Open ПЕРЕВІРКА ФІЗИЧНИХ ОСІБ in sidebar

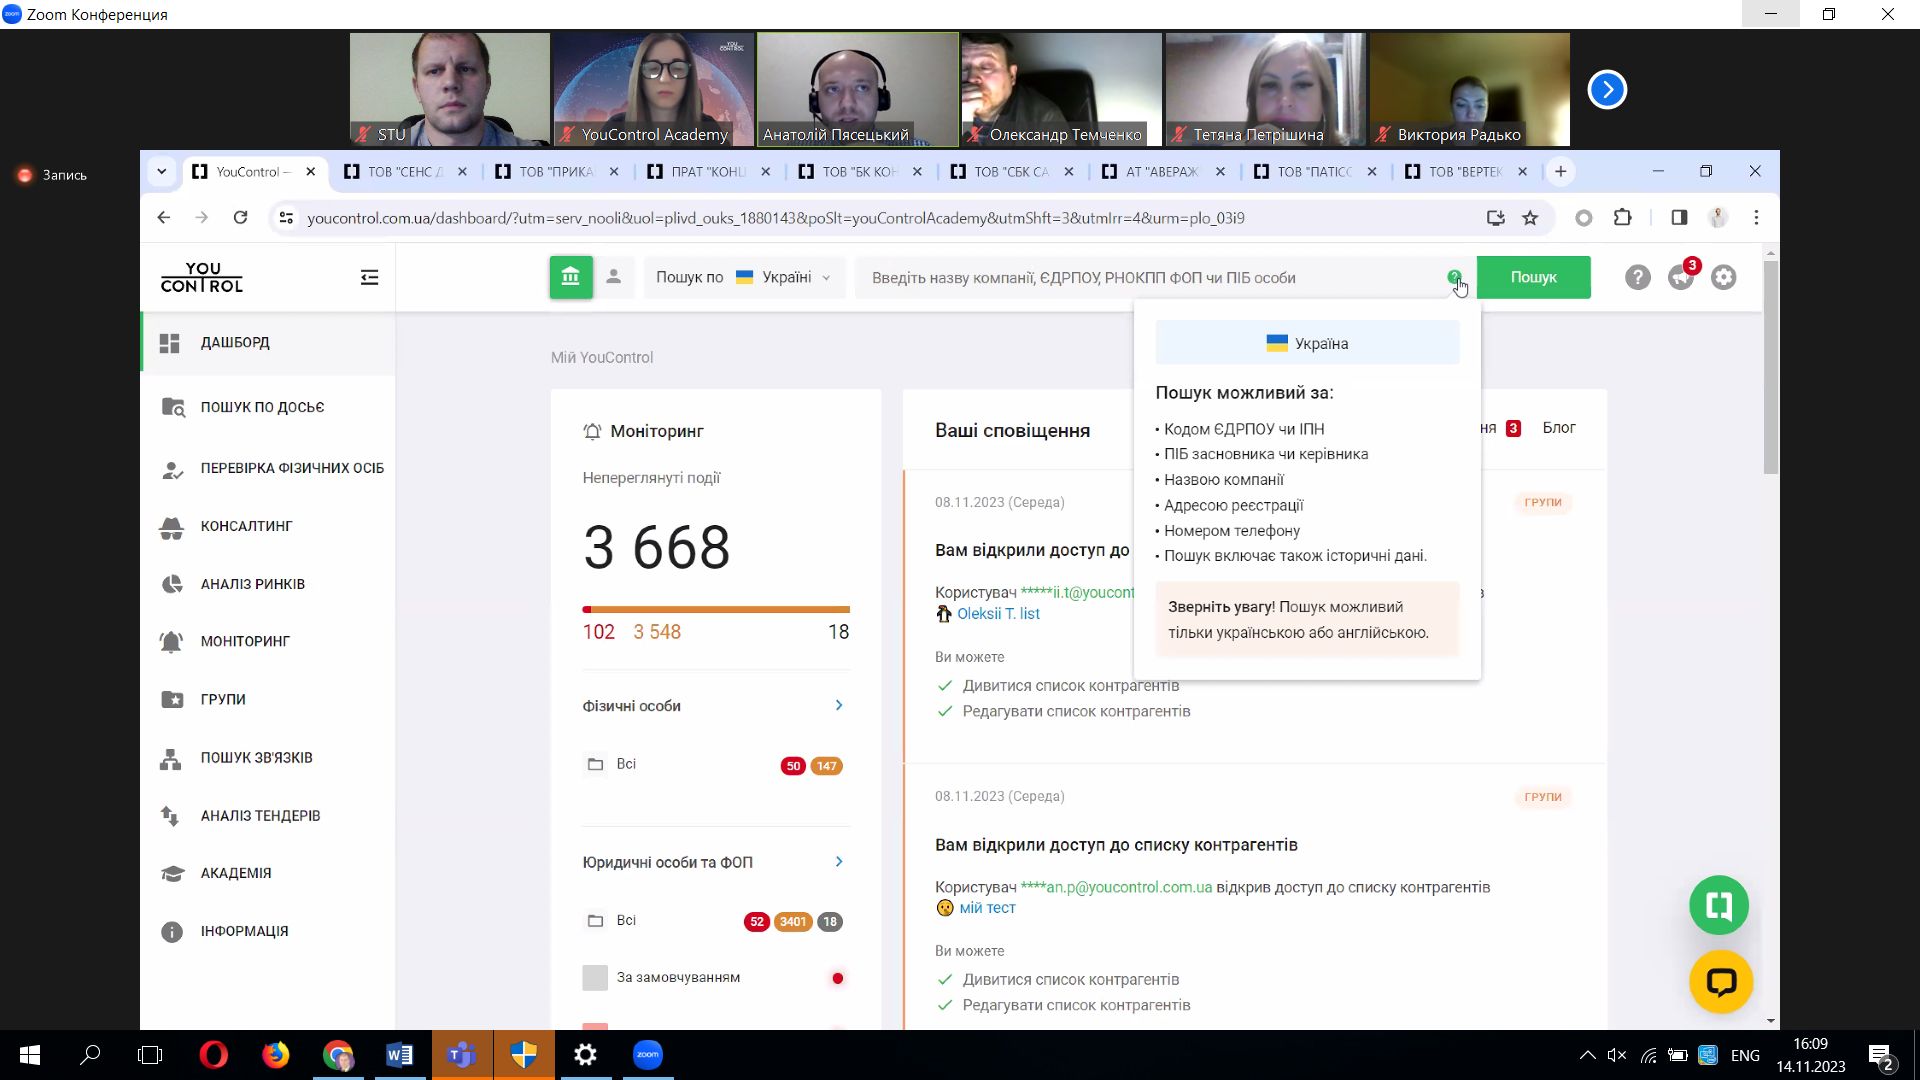[268, 468]
